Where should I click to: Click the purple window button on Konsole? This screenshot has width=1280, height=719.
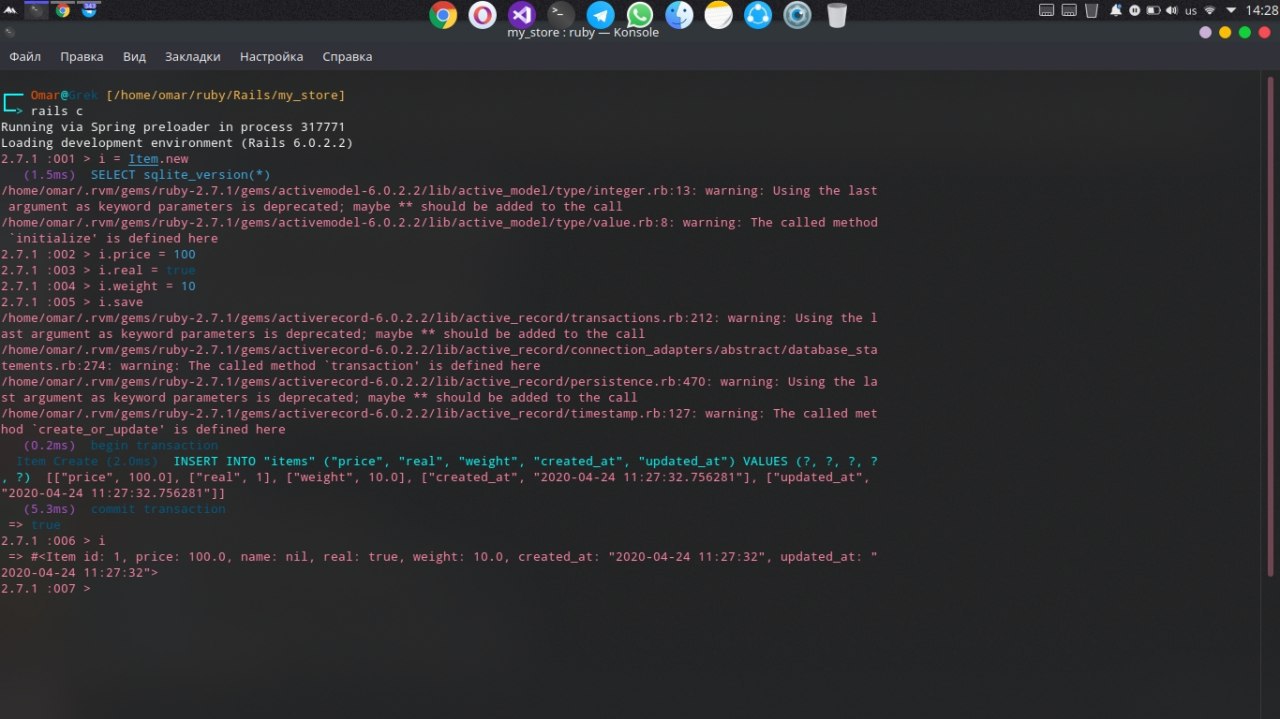click(x=1205, y=32)
